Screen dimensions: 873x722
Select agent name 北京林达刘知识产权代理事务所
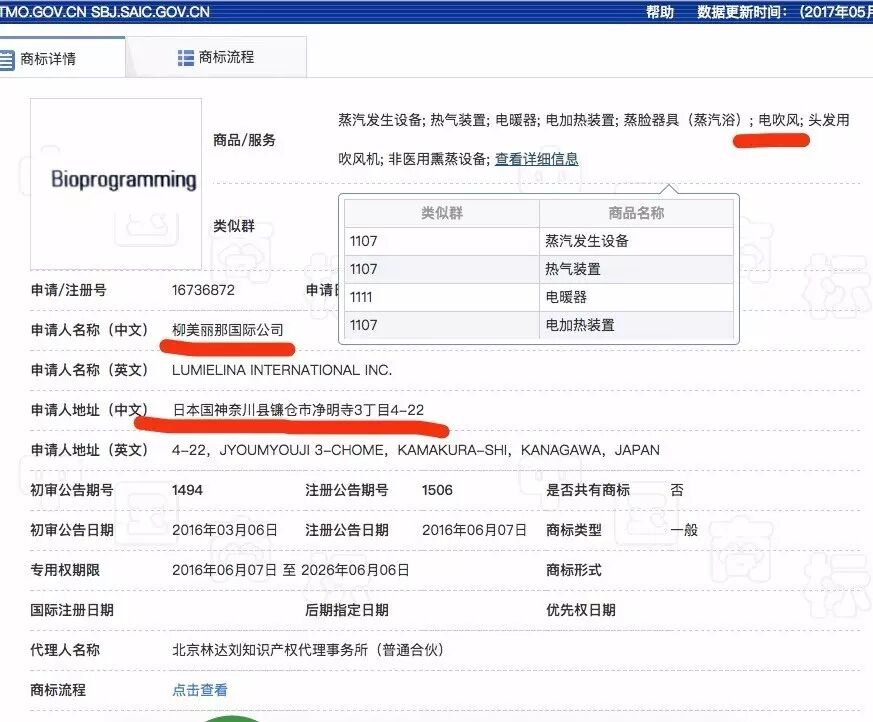point(307,650)
